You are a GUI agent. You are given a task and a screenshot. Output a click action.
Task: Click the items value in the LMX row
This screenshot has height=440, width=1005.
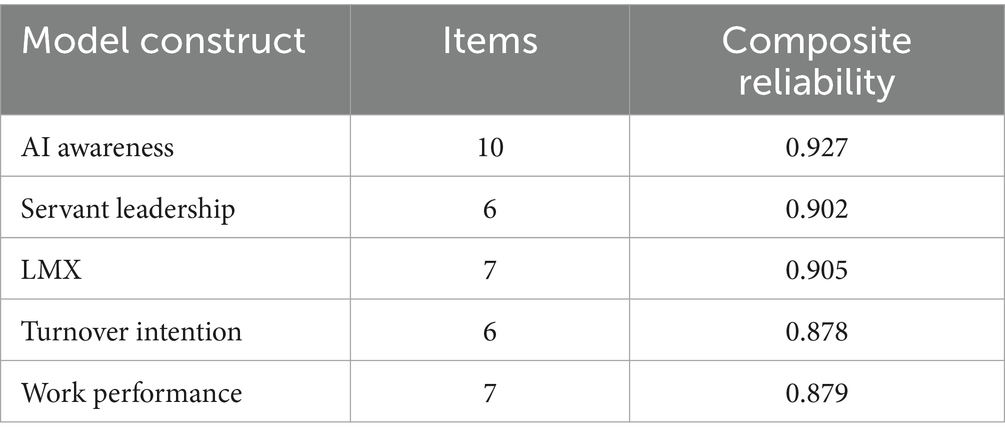[x=490, y=270]
